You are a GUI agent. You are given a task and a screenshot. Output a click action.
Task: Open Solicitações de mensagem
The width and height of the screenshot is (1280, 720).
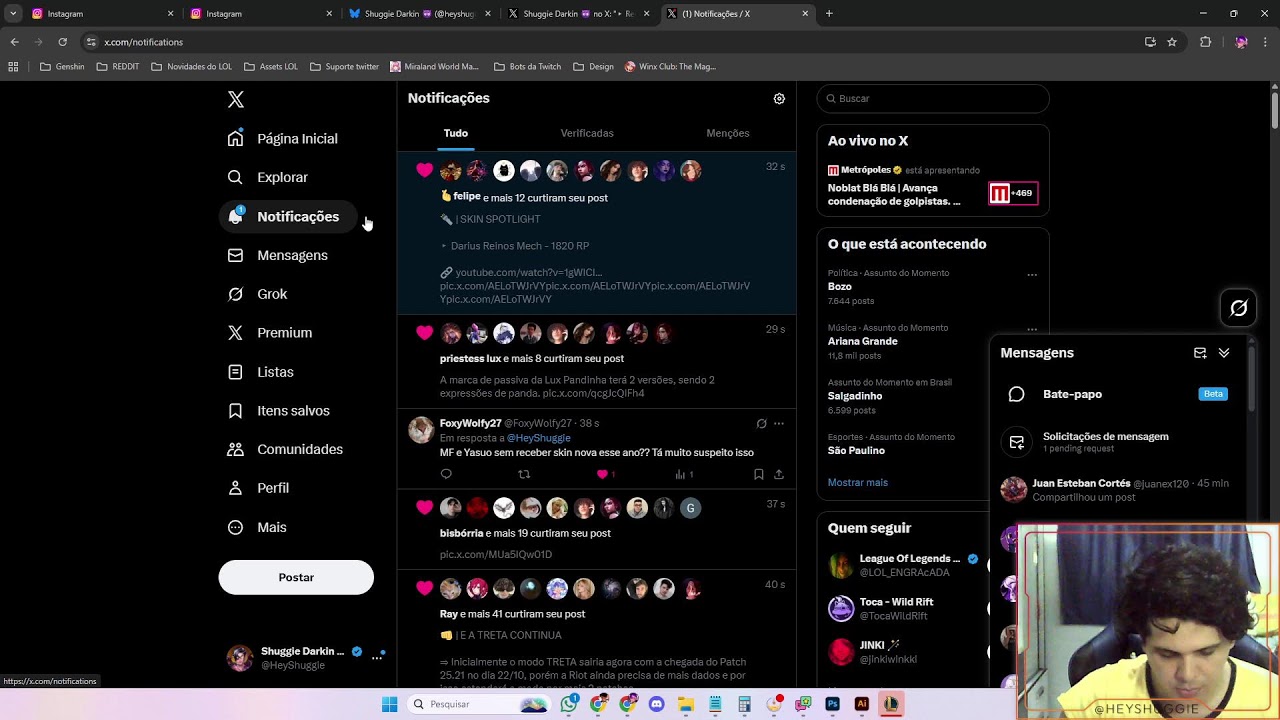point(1118,441)
